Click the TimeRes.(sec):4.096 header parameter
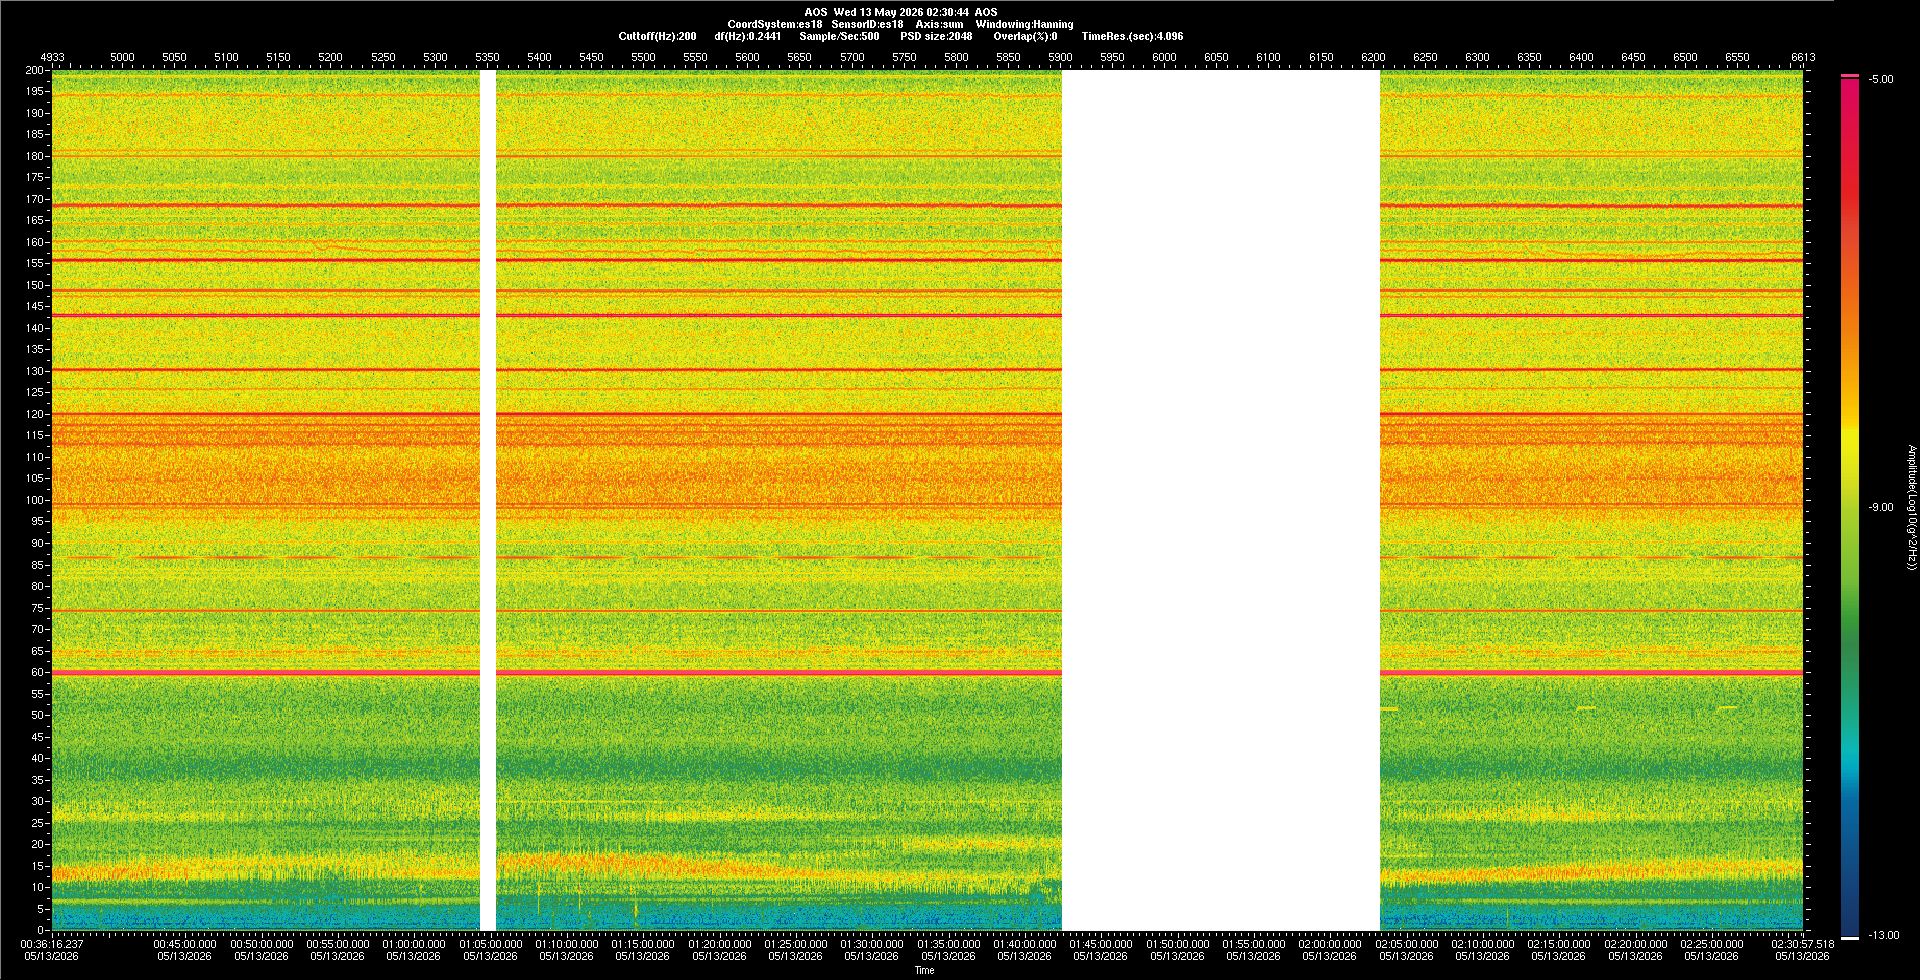This screenshot has height=980, width=1920. (x=1132, y=36)
